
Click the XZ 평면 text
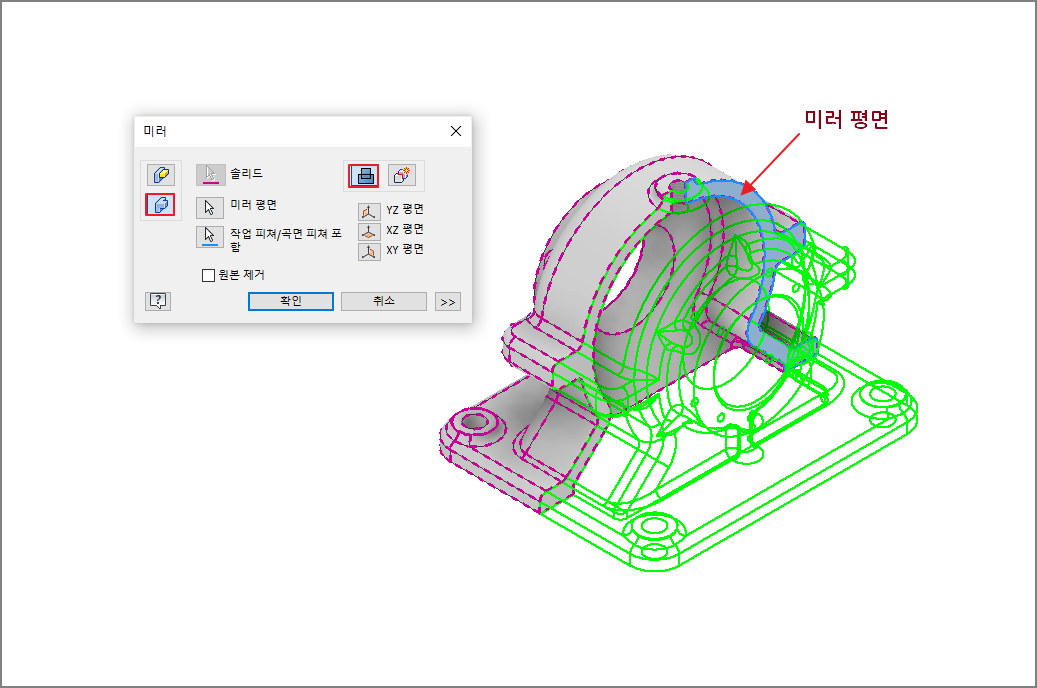coord(405,229)
